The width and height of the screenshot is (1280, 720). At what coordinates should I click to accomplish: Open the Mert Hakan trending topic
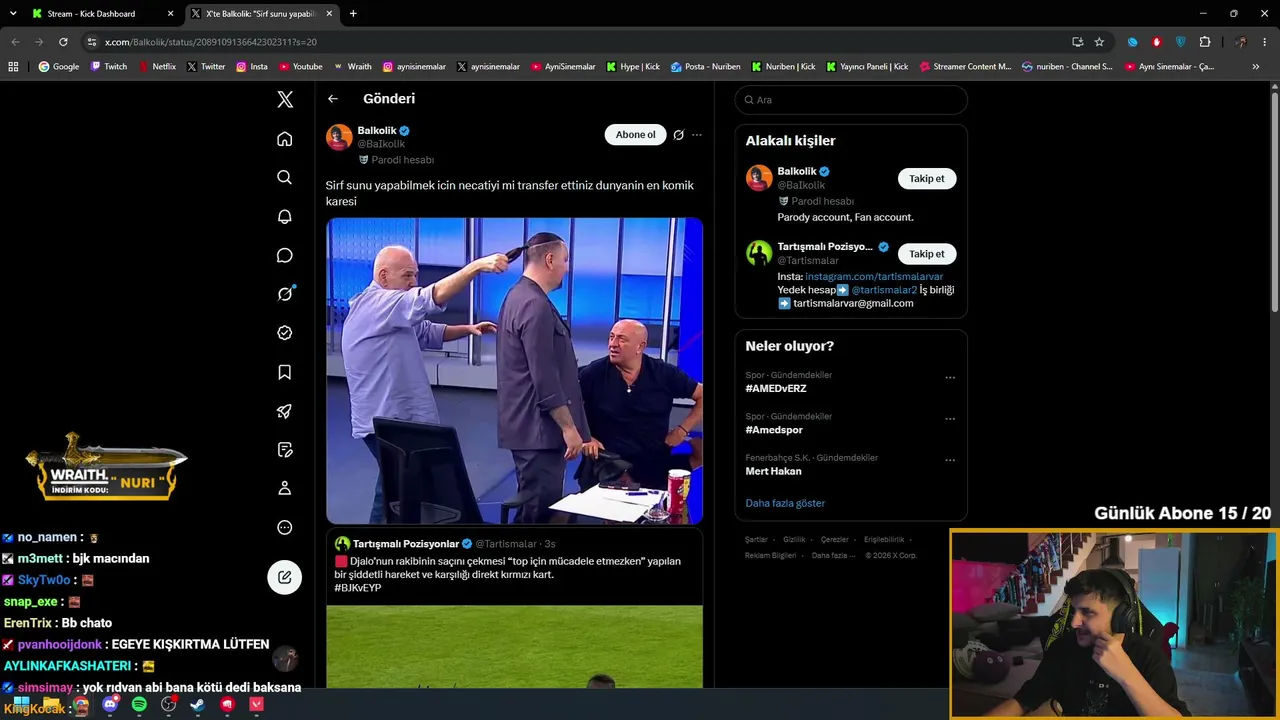click(x=773, y=471)
